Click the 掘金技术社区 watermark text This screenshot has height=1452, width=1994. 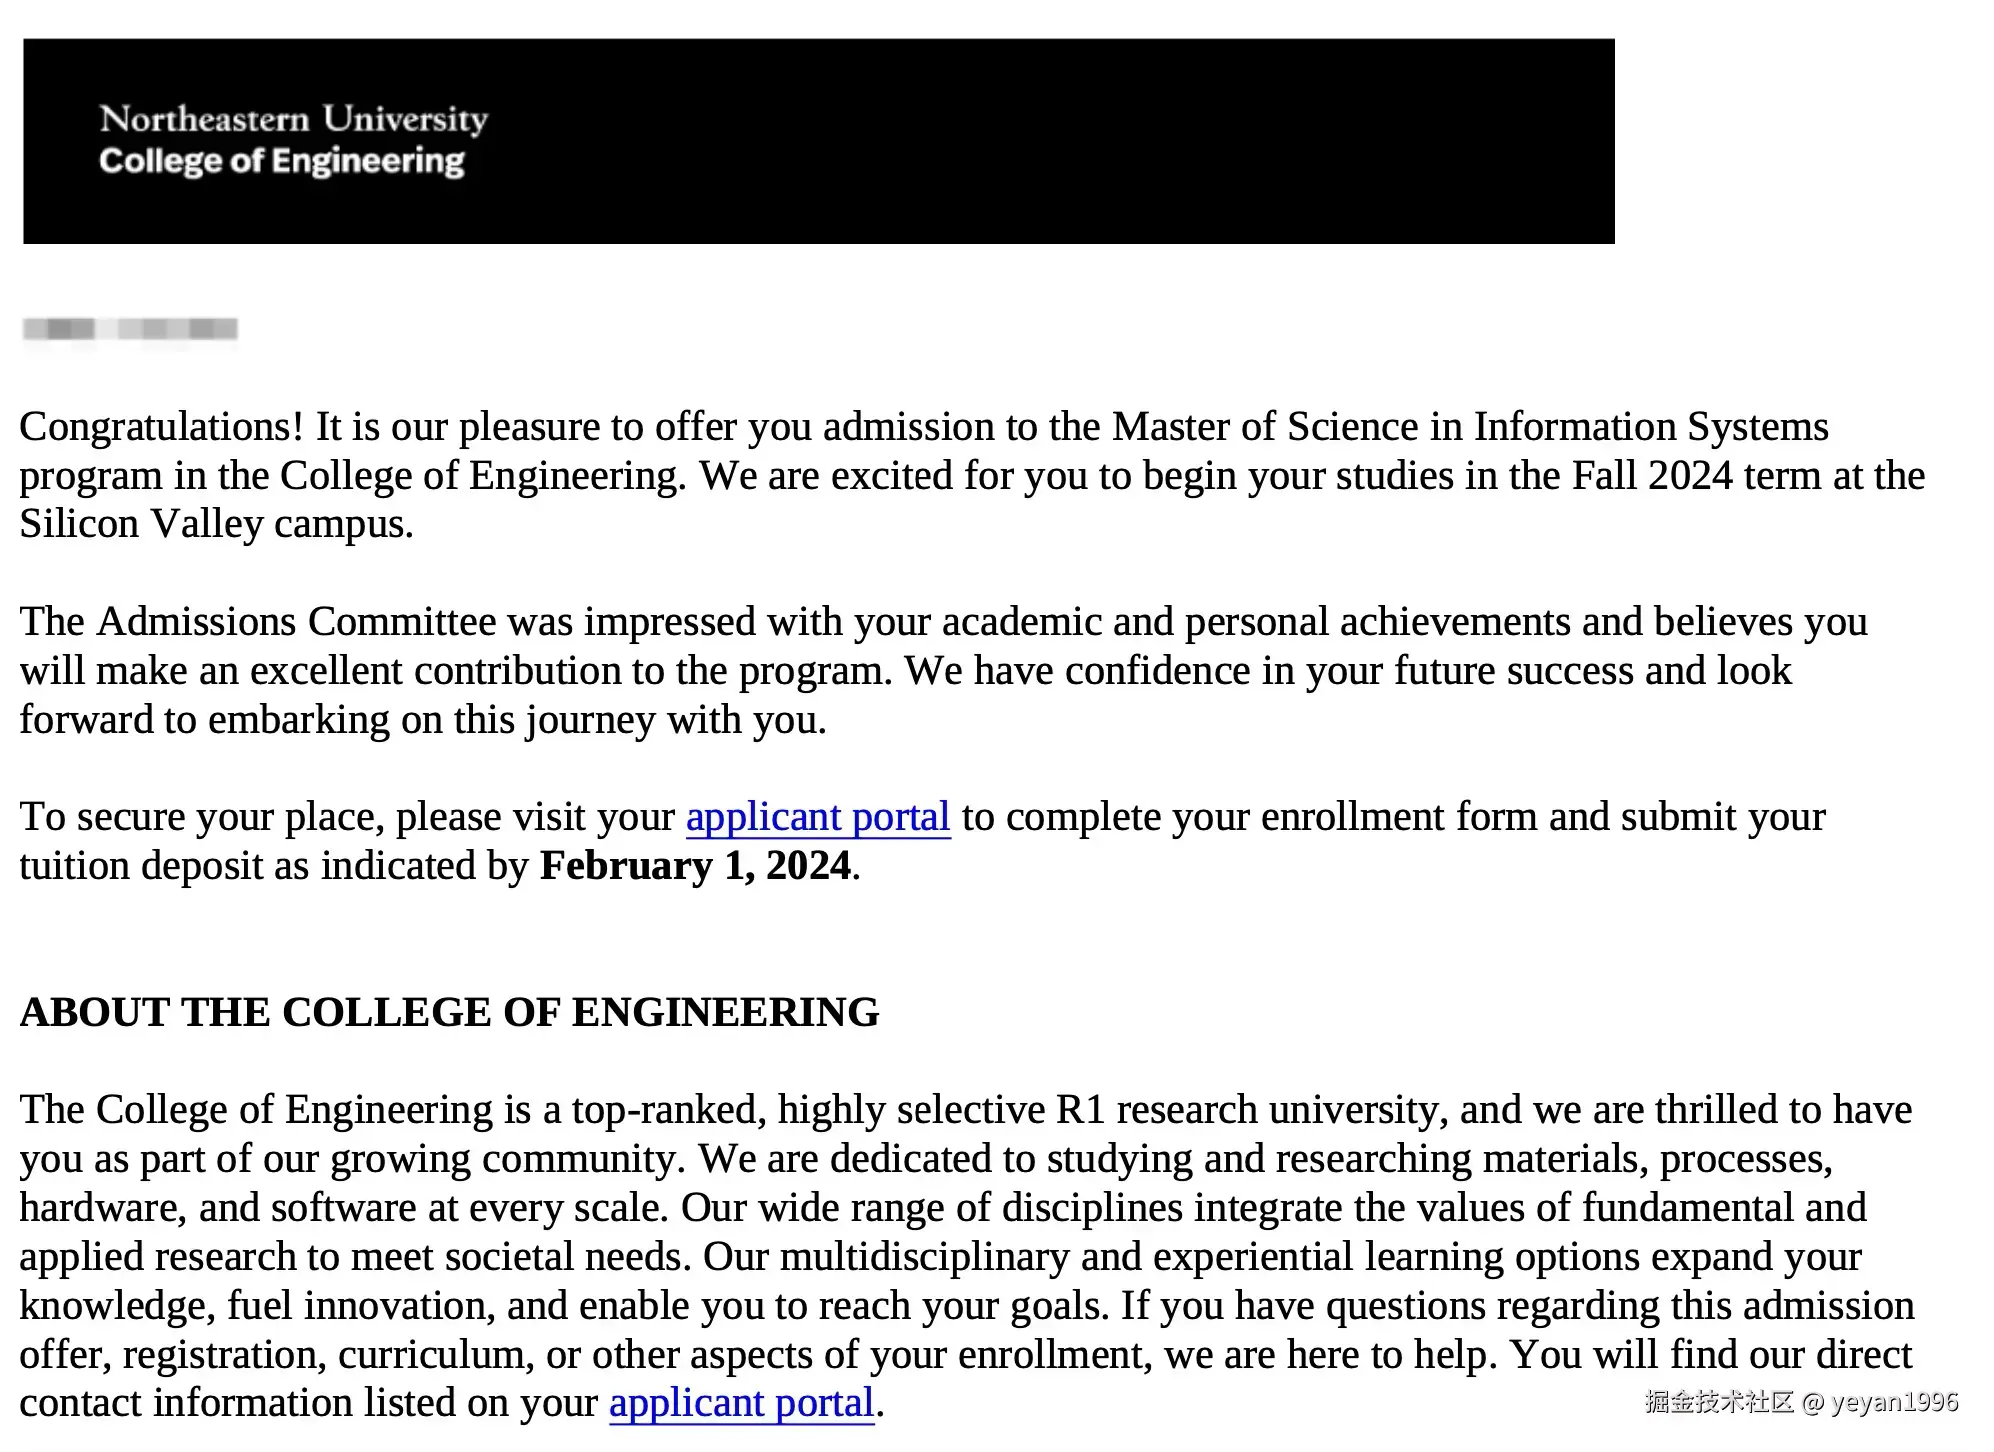[x=1718, y=1402]
